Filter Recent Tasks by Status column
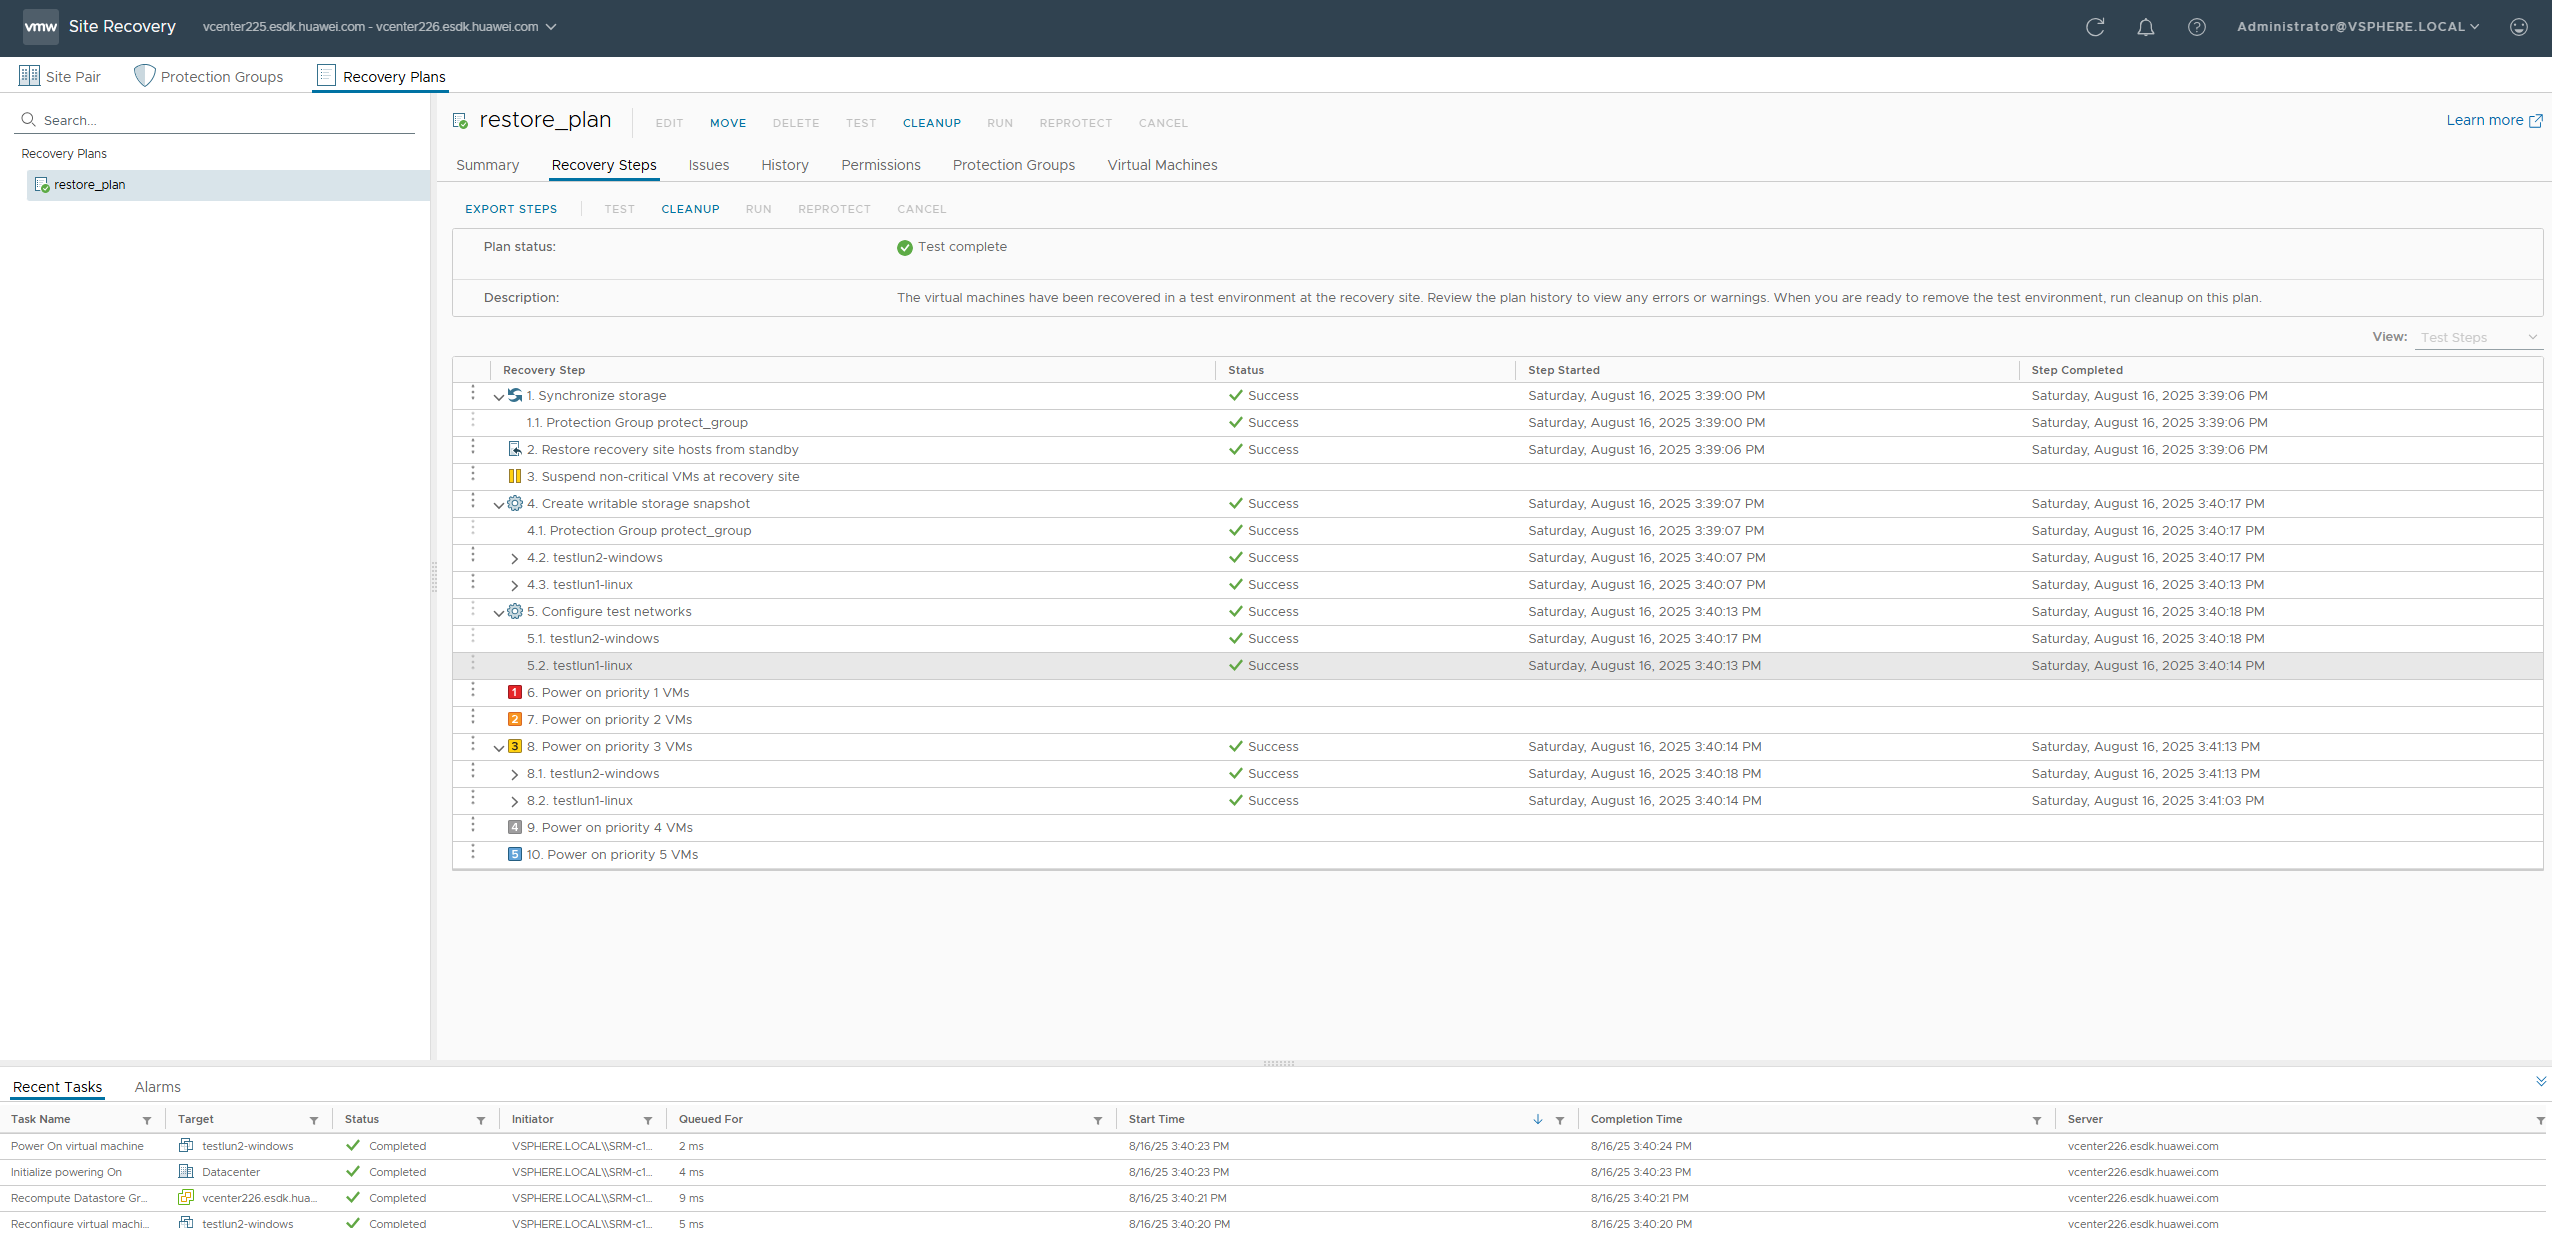This screenshot has height=1234, width=2552. [481, 1121]
